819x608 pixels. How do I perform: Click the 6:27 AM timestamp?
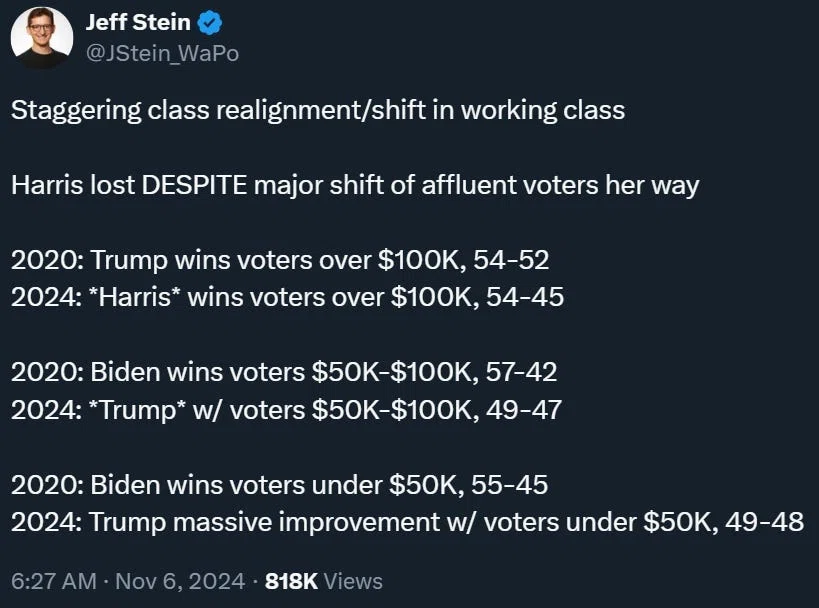[x=54, y=581]
